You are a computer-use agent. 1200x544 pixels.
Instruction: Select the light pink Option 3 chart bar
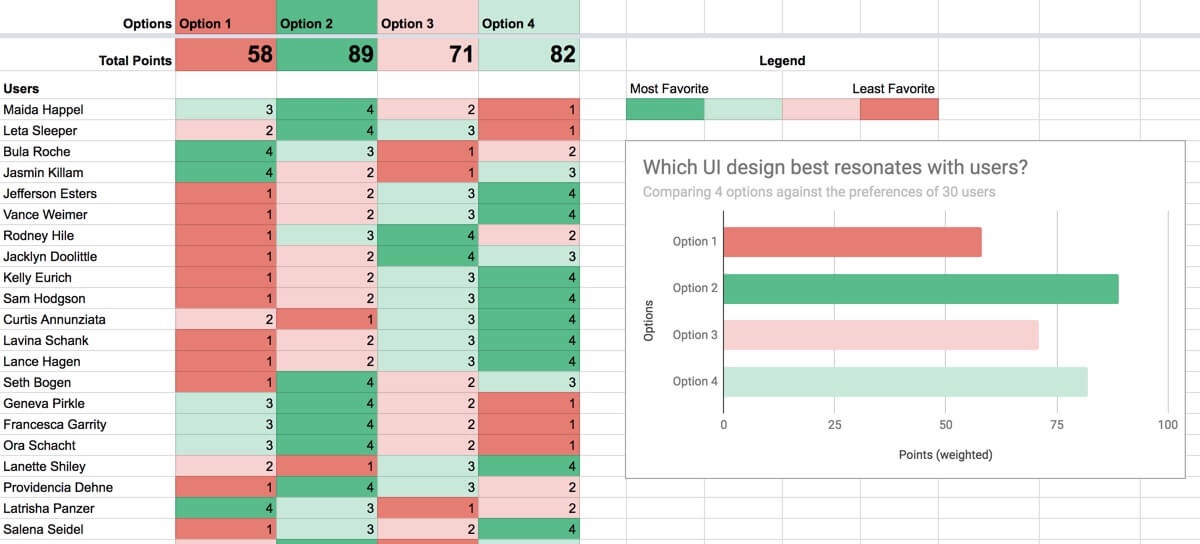coord(880,335)
